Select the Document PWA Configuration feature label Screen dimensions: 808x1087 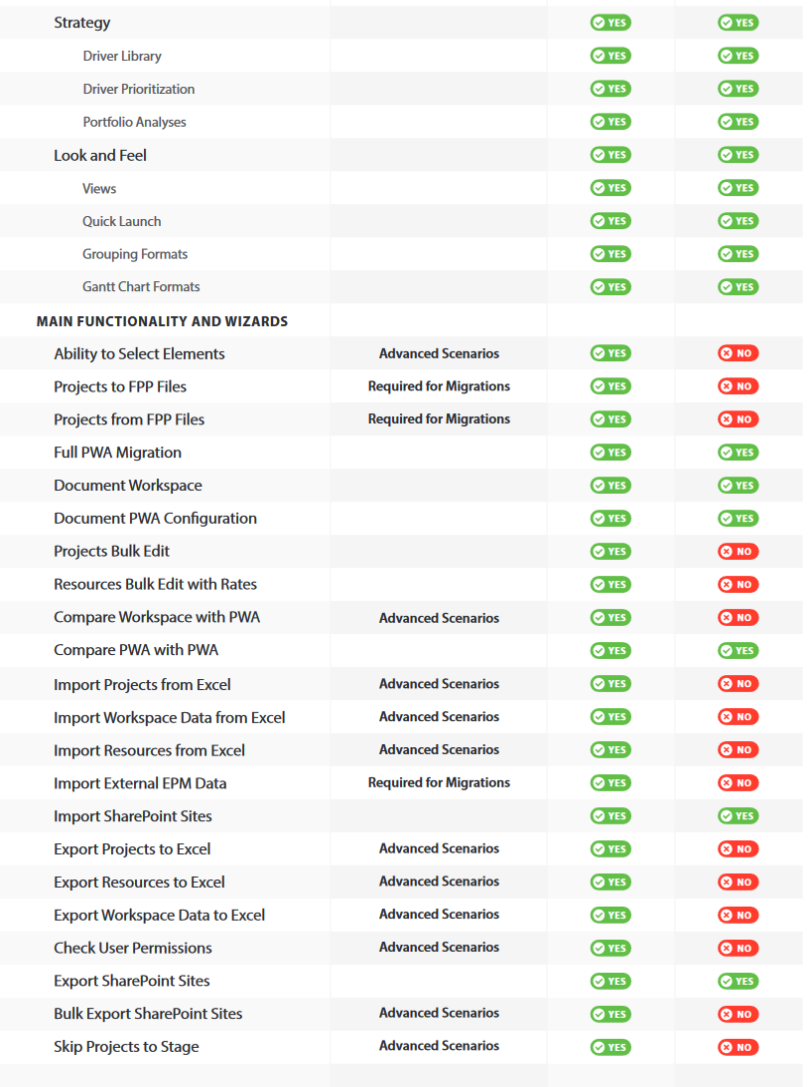click(x=155, y=518)
